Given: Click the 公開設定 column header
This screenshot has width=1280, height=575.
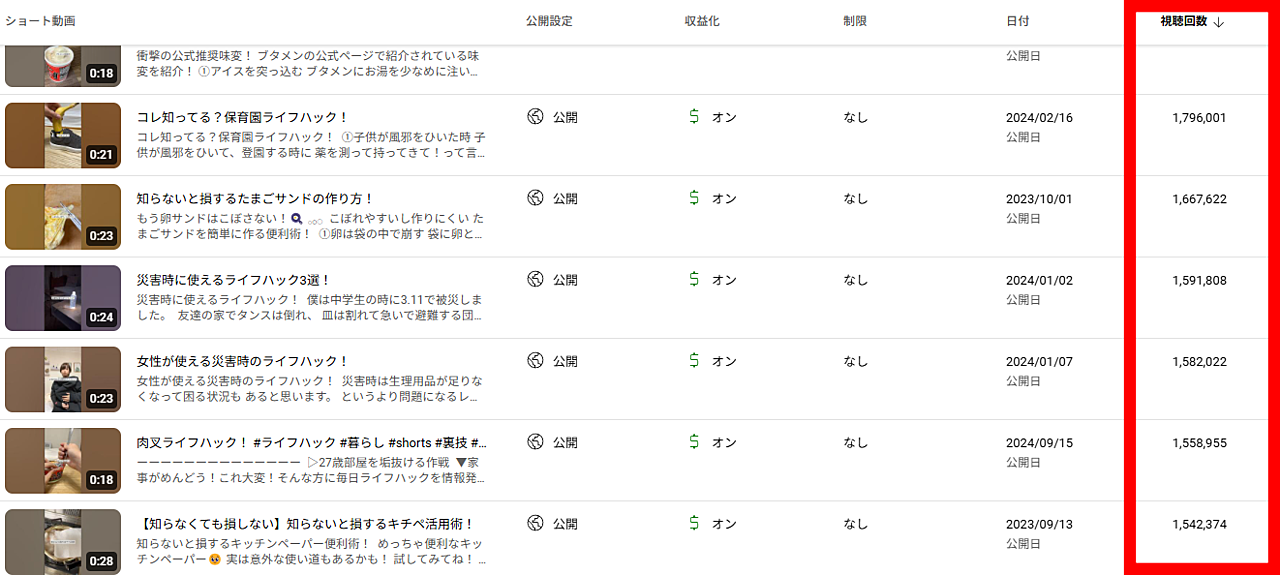Looking at the screenshot, I should pyautogui.click(x=549, y=21).
